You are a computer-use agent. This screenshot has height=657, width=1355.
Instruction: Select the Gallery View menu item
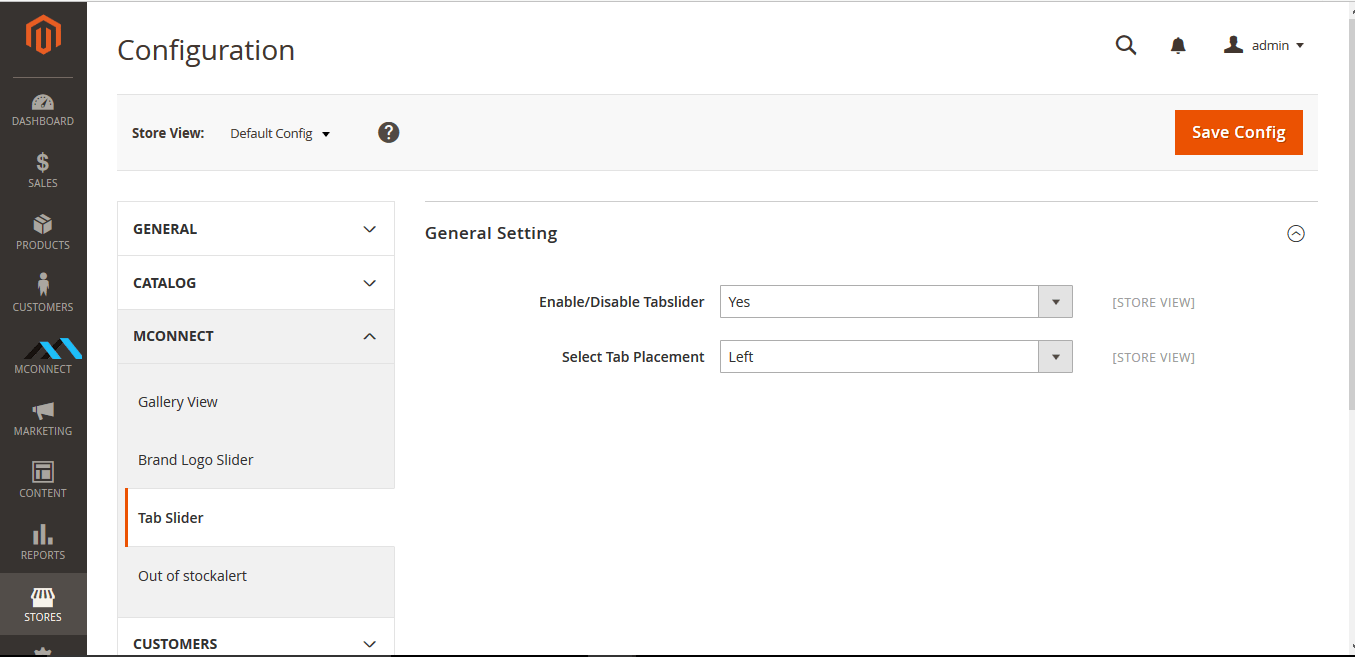(x=178, y=402)
